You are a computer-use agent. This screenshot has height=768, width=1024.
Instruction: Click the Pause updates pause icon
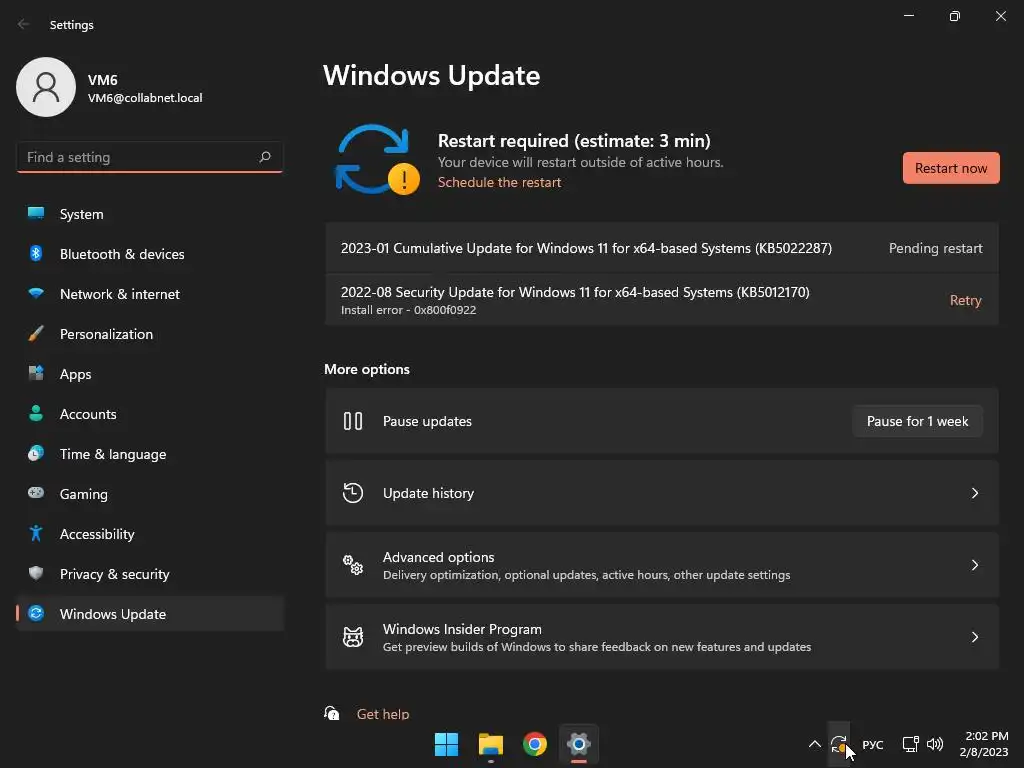(x=353, y=421)
